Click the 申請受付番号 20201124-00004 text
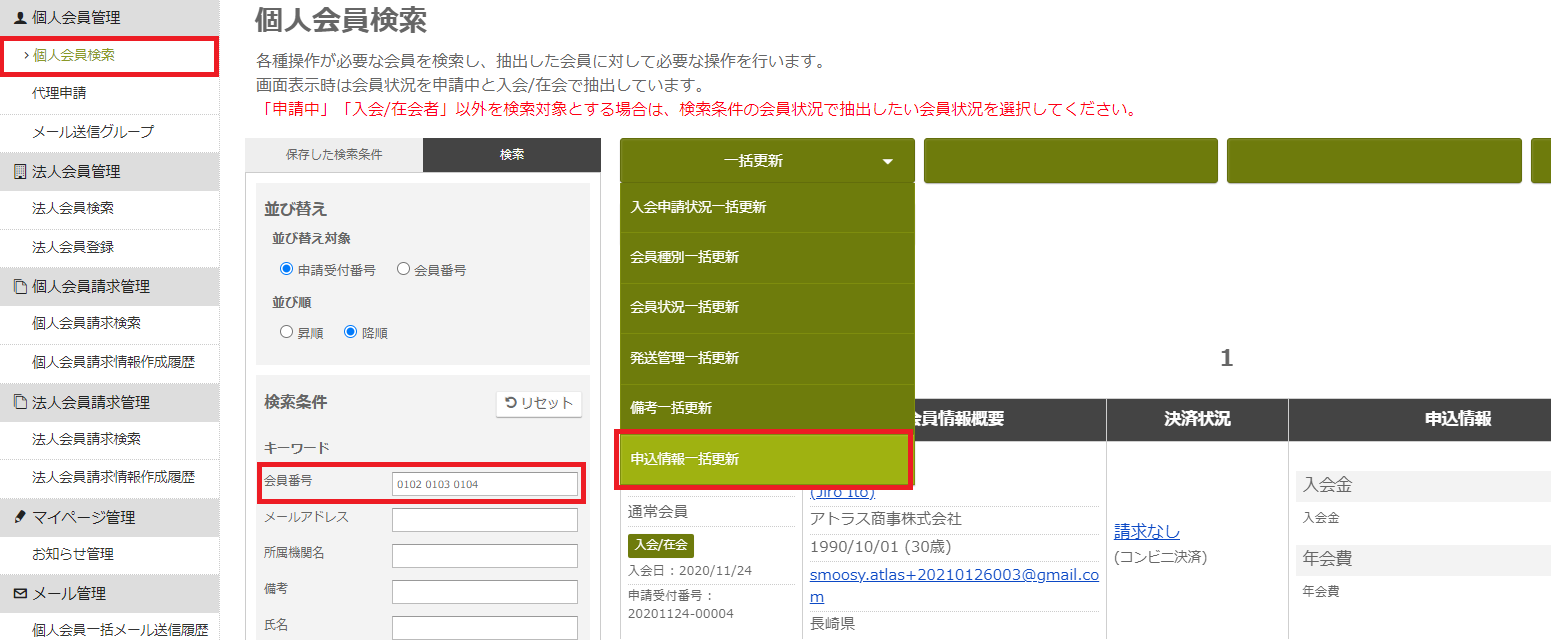This screenshot has width=1552, height=641. point(681,604)
